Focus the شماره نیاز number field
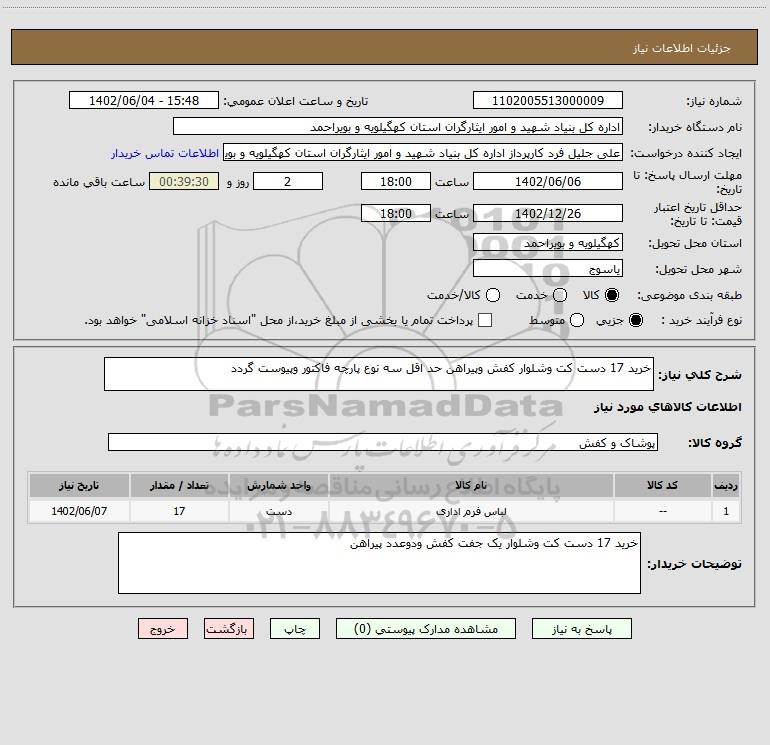This screenshot has width=770, height=745. tap(548, 101)
